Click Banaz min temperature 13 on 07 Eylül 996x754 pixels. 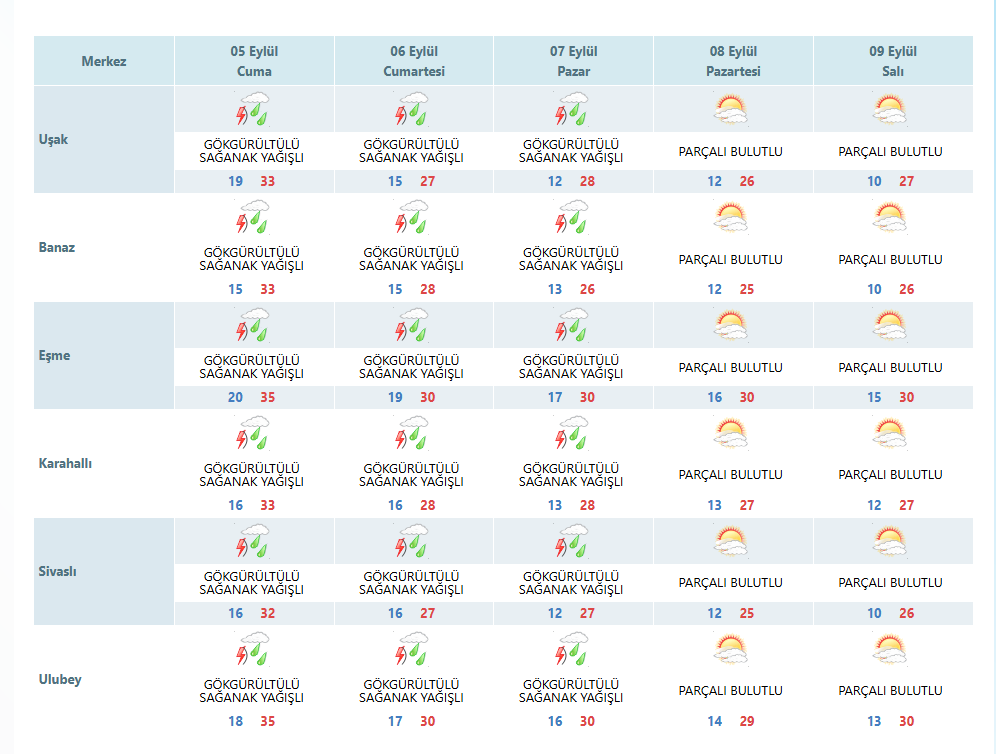(x=555, y=289)
